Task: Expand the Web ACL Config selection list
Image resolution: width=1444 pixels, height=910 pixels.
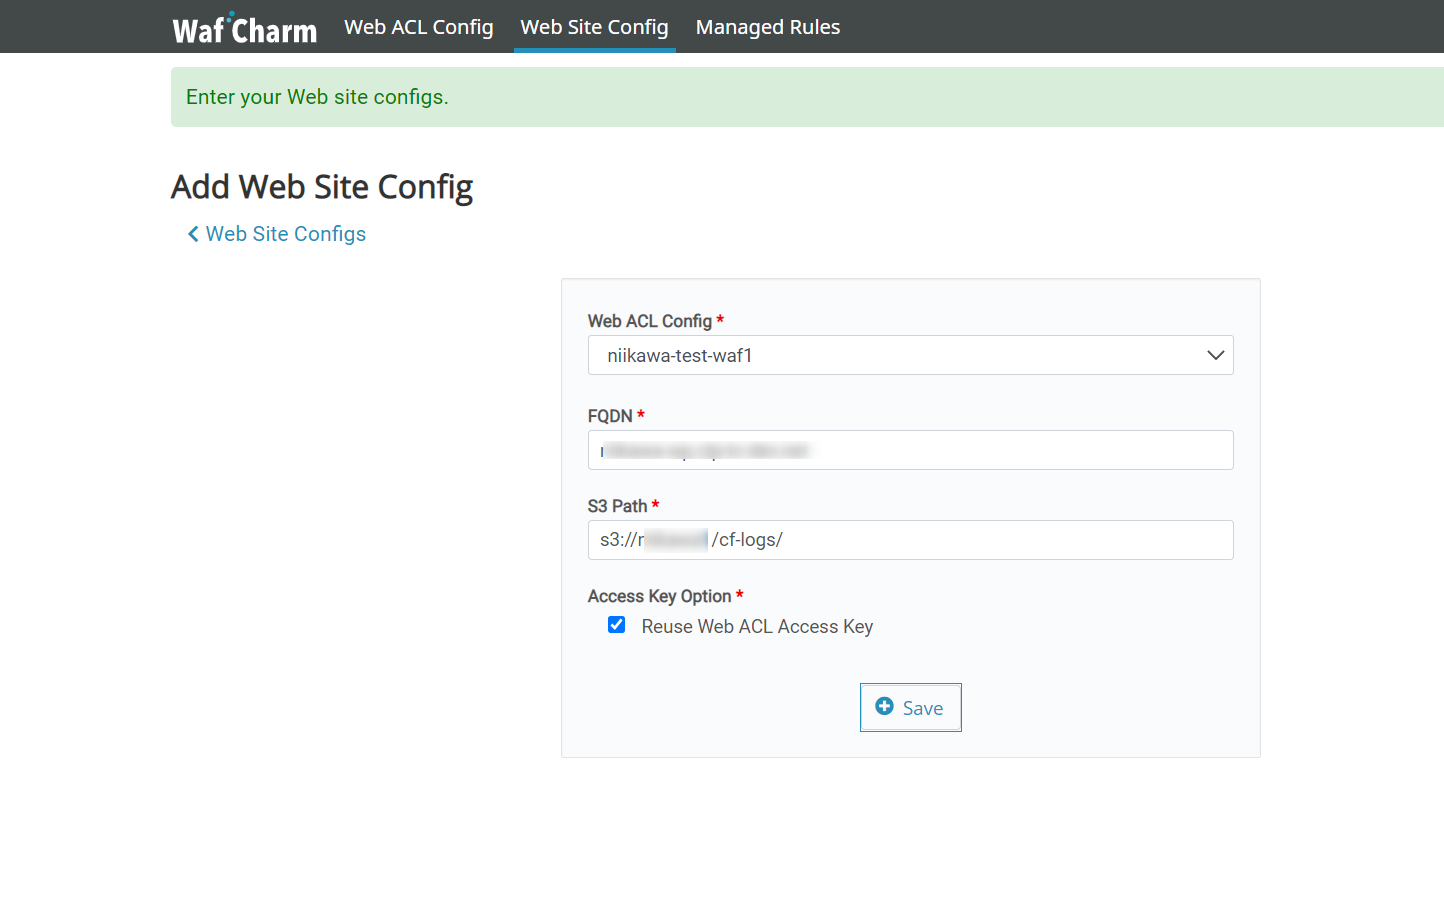Action: pyautogui.click(x=910, y=355)
